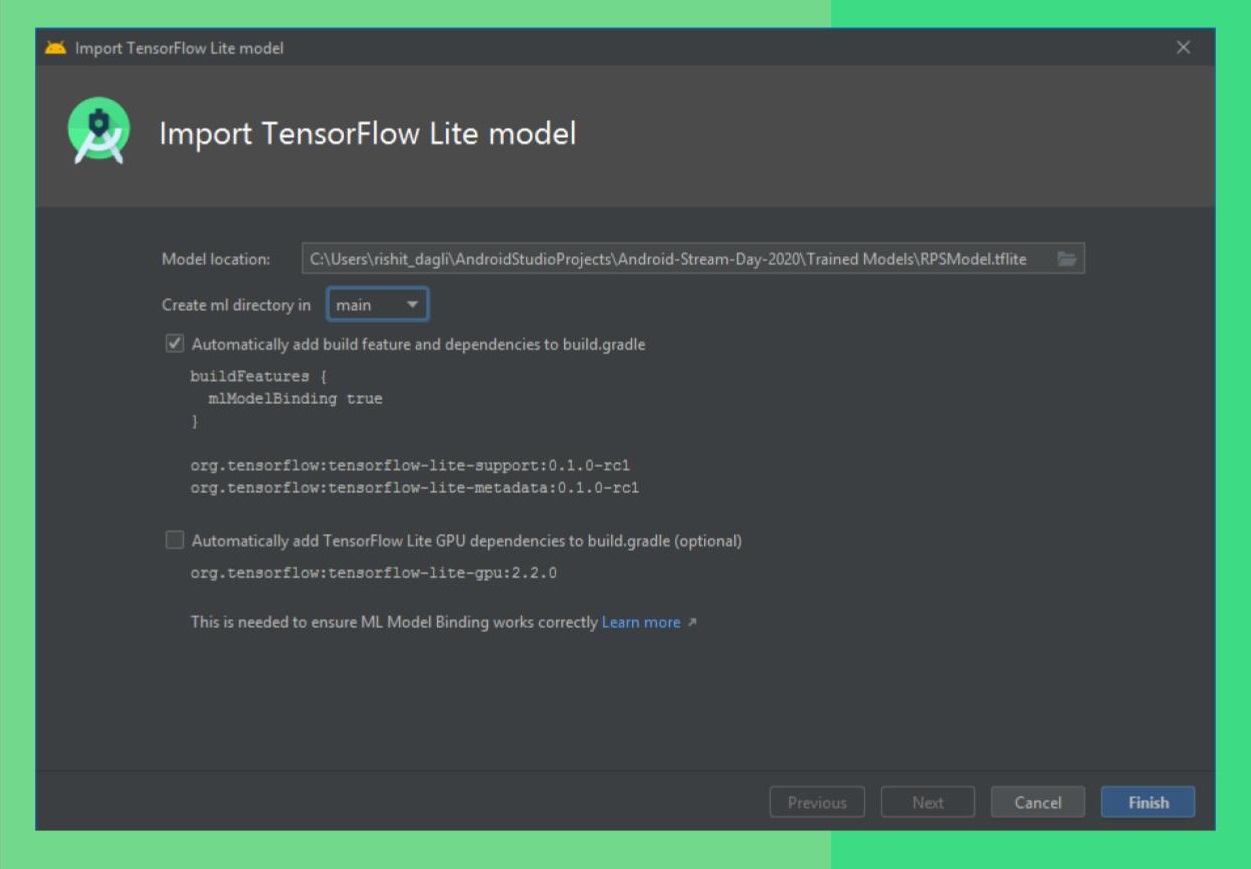Click the 'Model location:' label
Viewport: 1251px width, 869px height.
click(216, 259)
